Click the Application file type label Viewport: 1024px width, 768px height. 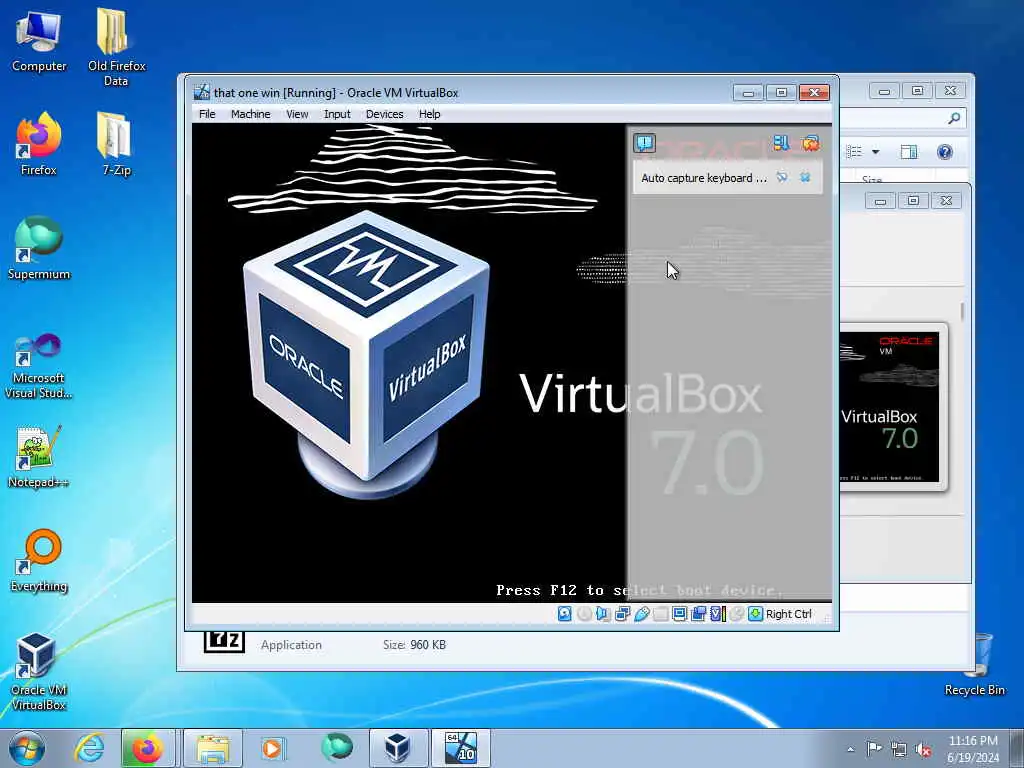(x=291, y=645)
